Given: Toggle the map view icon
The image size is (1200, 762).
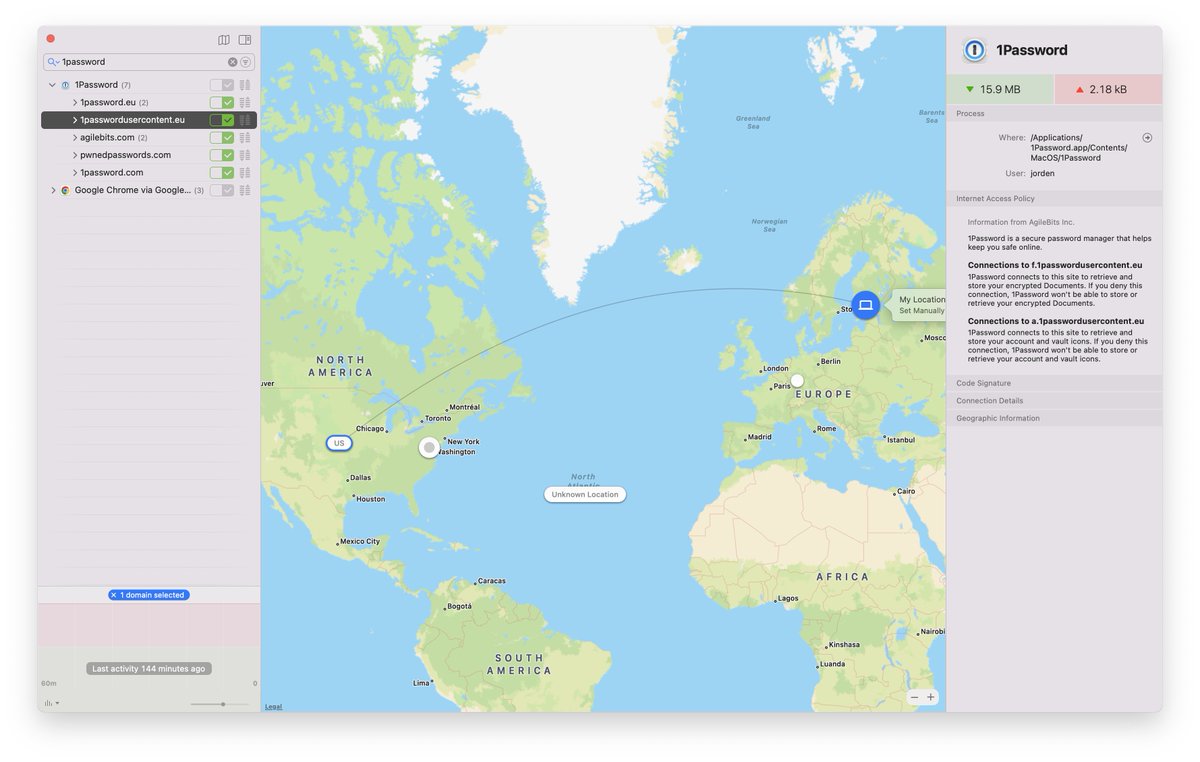Looking at the screenshot, I should [224, 40].
